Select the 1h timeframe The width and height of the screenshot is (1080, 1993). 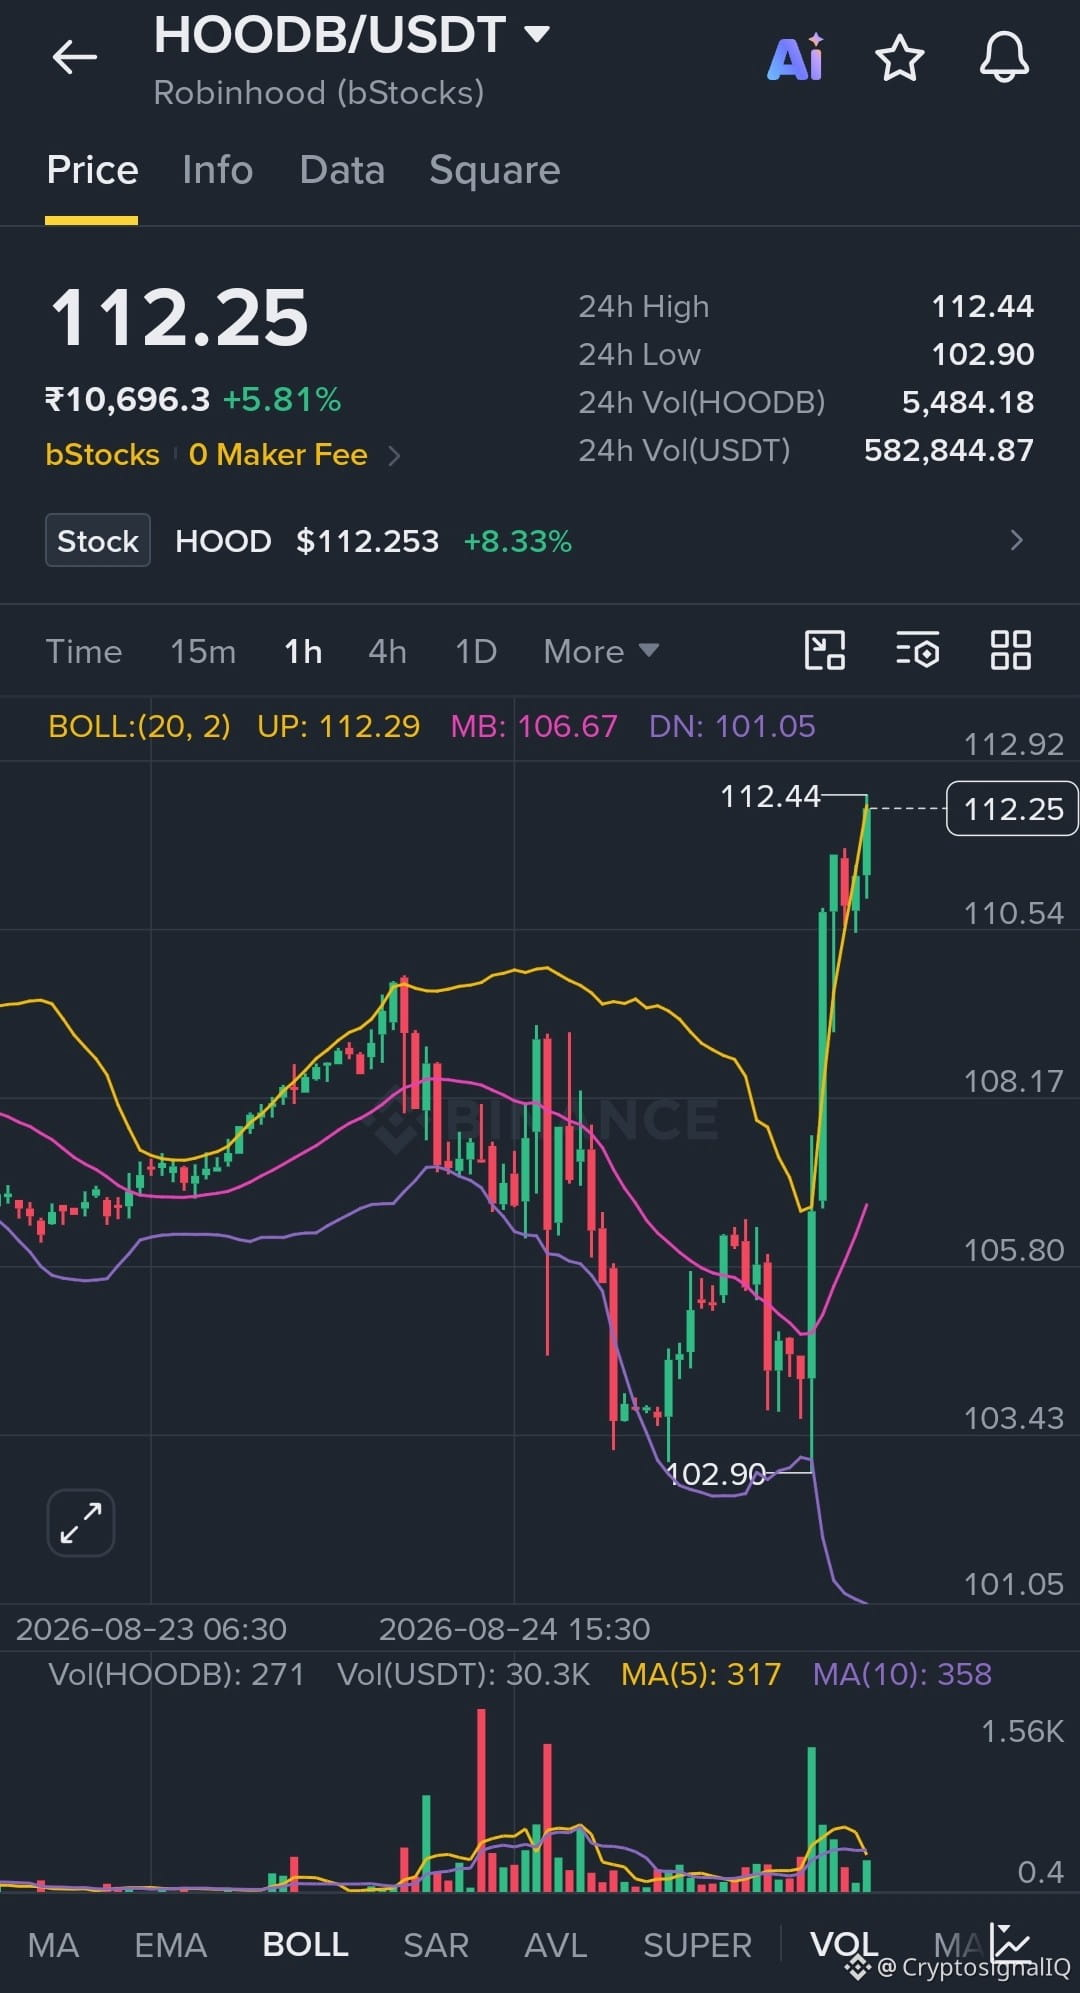(303, 652)
